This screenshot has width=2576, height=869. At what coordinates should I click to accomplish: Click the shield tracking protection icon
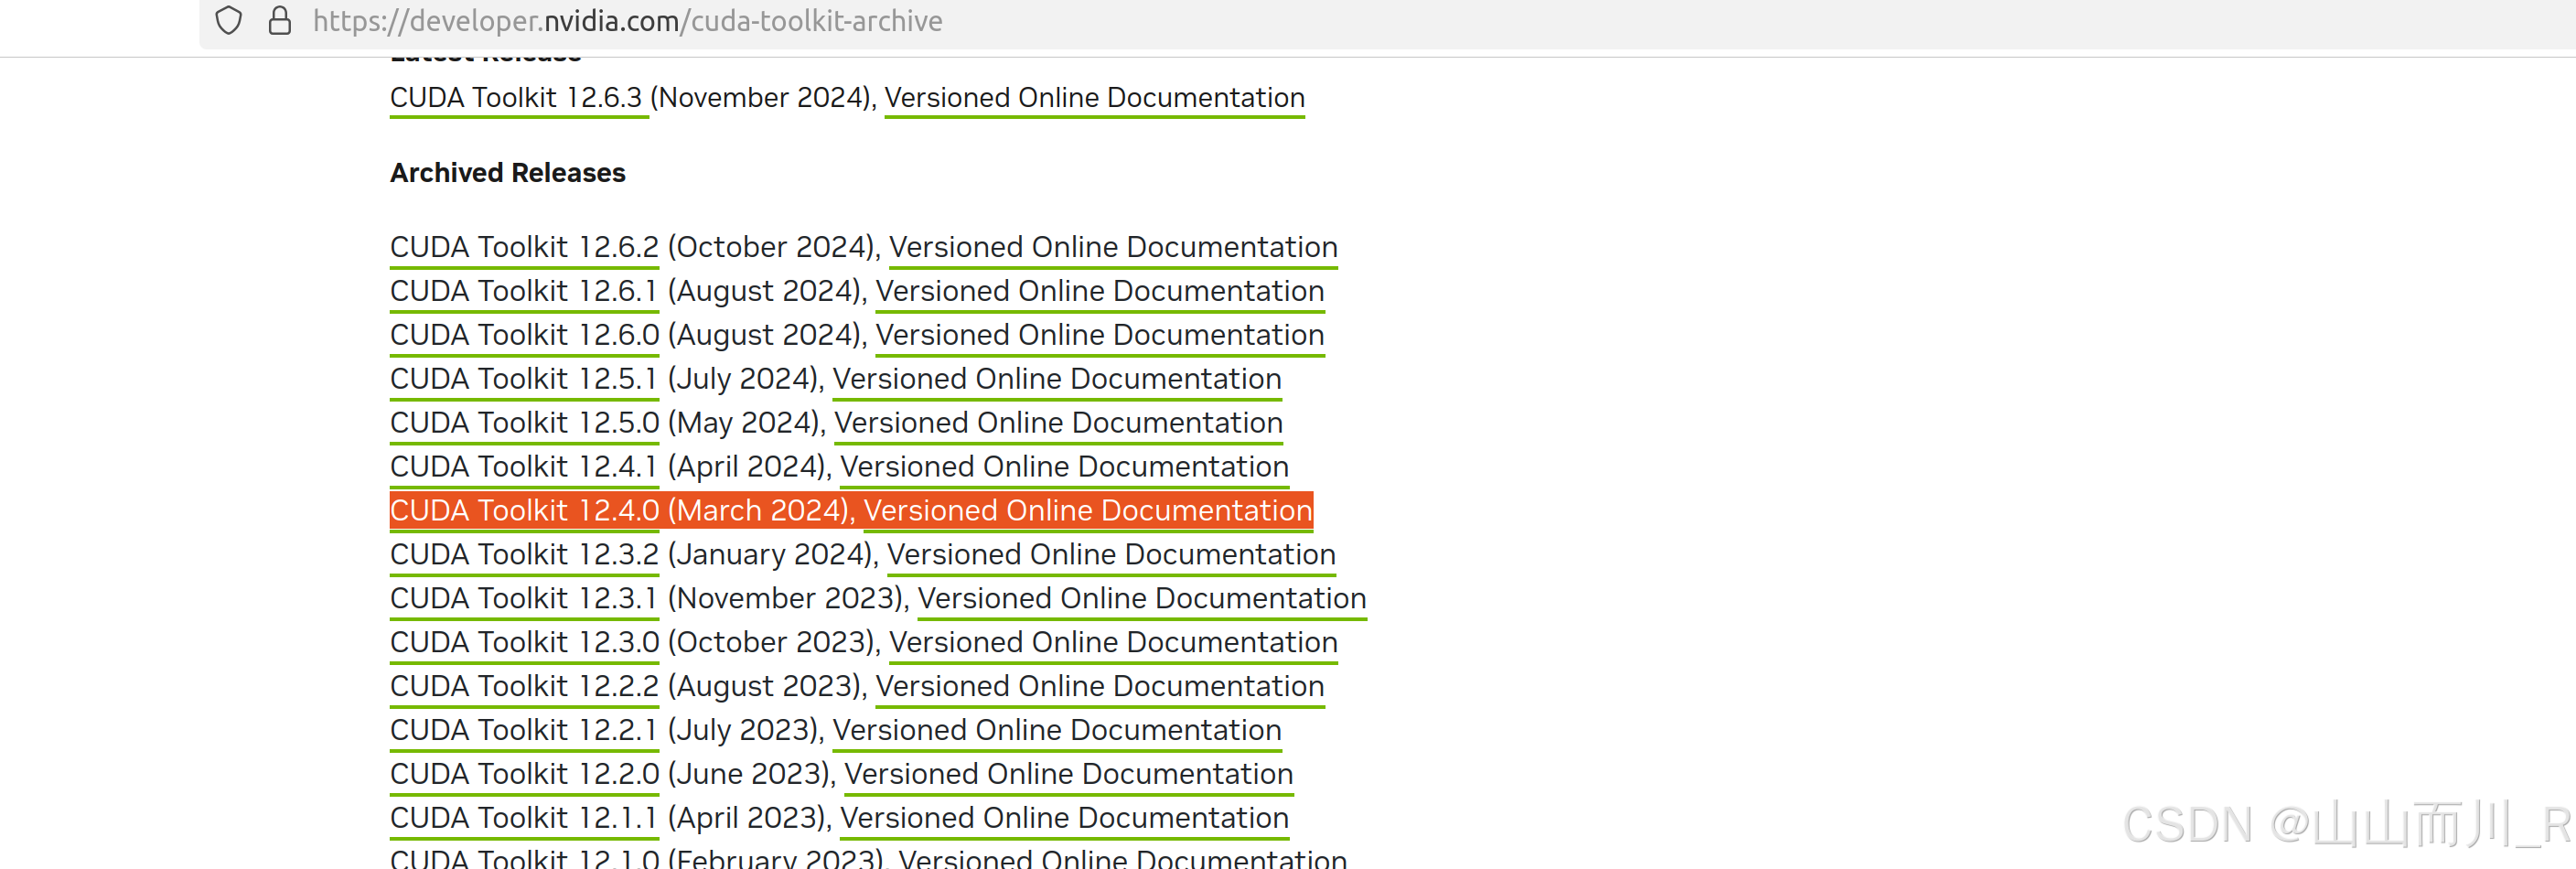click(x=229, y=21)
